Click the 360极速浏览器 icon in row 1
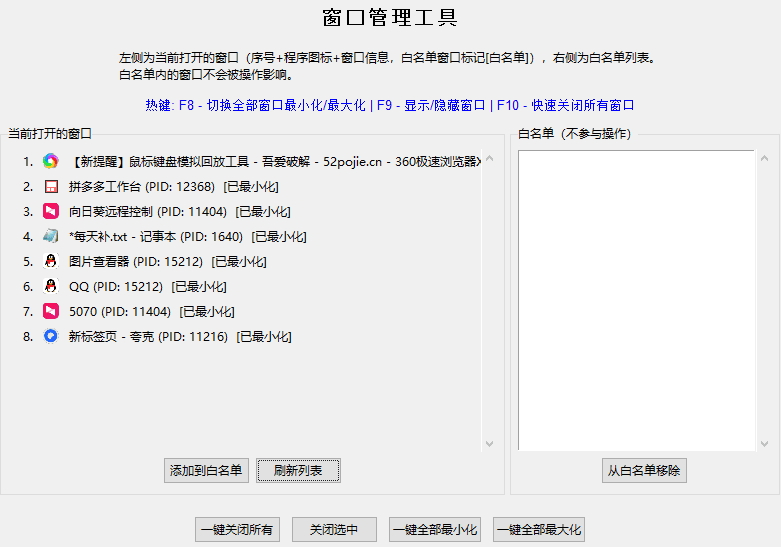 pos(50,161)
